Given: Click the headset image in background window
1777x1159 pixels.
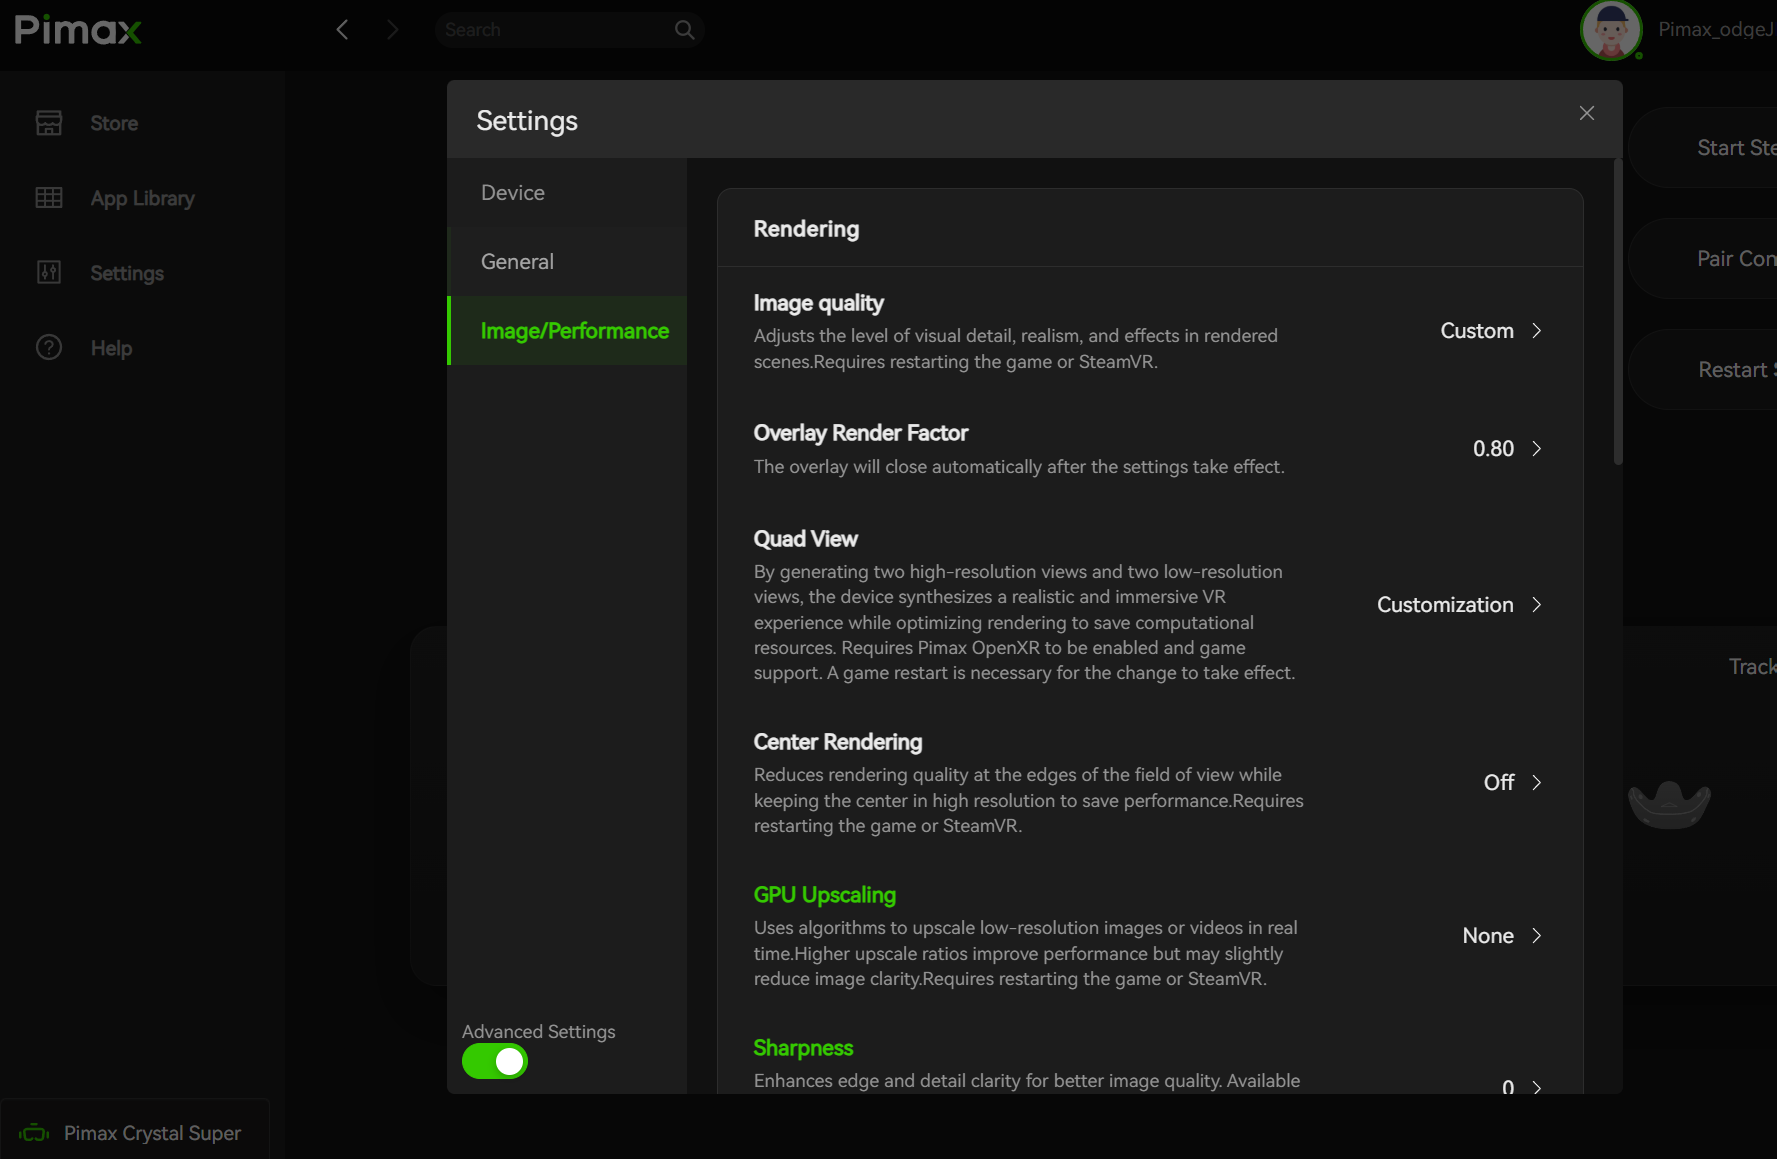Looking at the screenshot, I should 1669,805.
